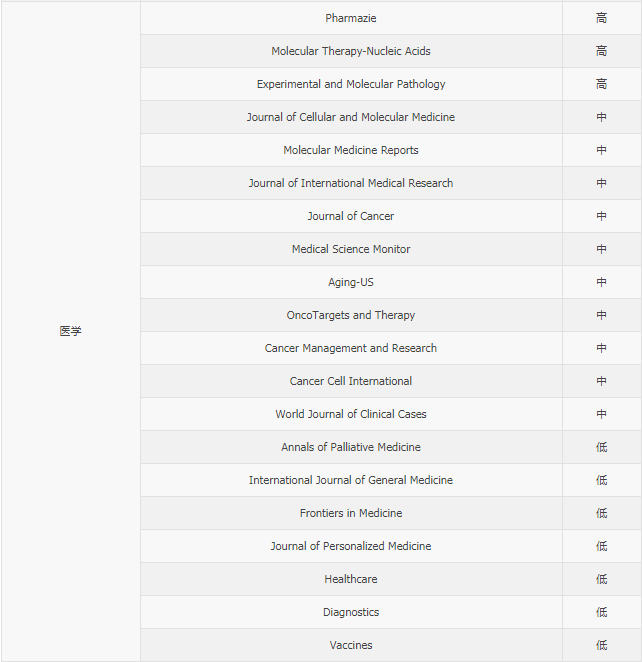
Task: Click World Journal of Clinical Cases
Action: (x=351, y=414)
